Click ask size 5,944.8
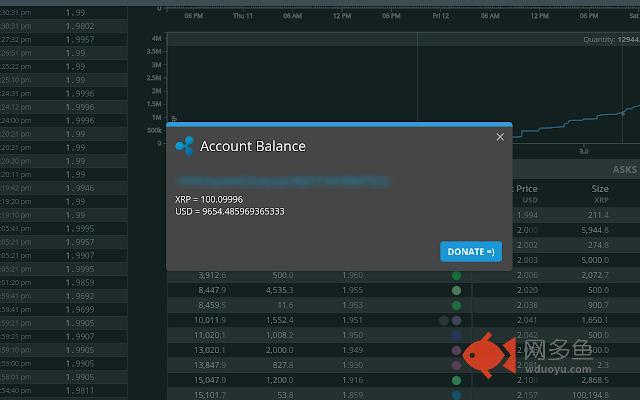The image size is (640, 400). (x=595, y=230)
